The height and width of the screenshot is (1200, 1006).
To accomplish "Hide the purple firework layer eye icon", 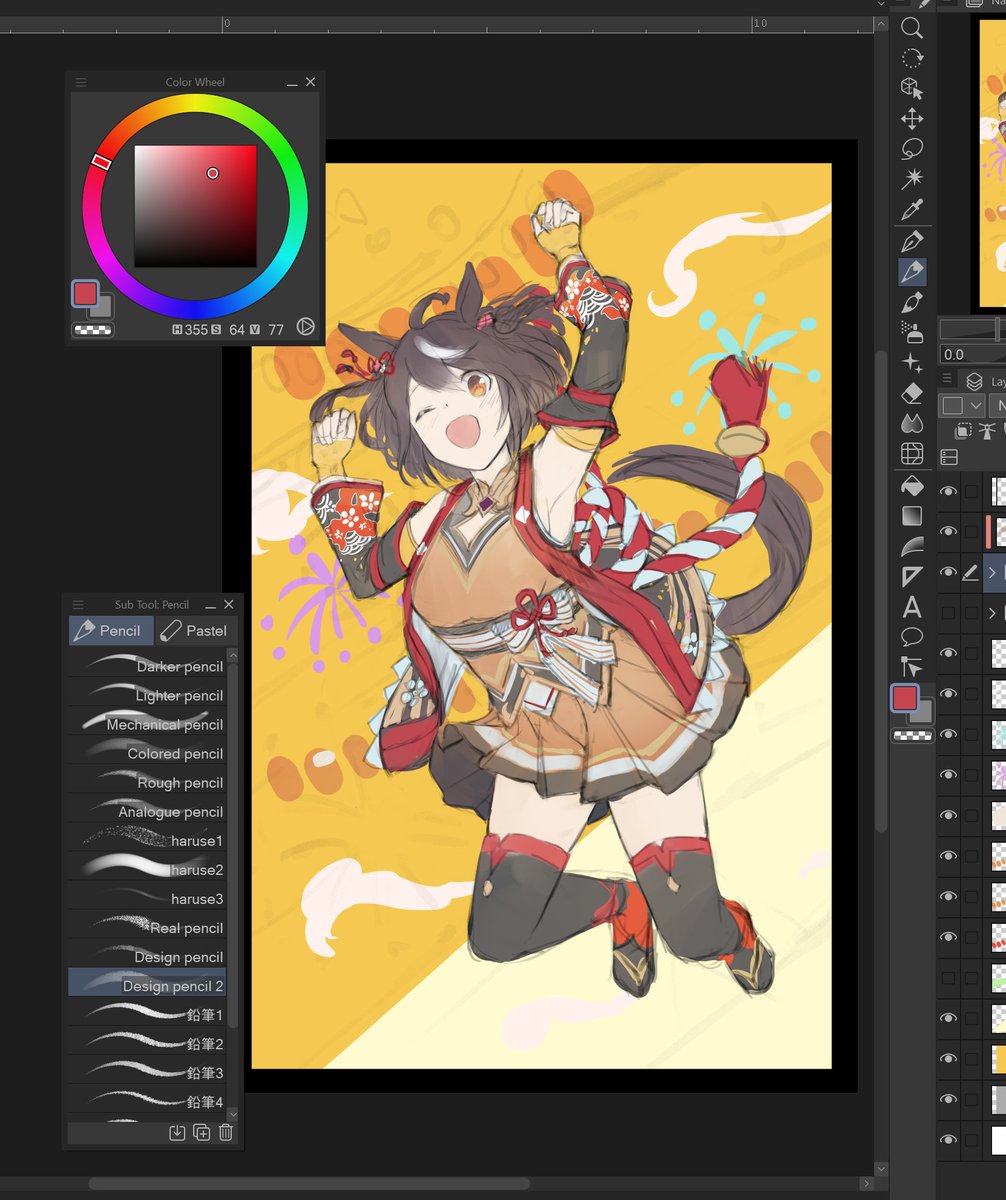I will 948,775.
